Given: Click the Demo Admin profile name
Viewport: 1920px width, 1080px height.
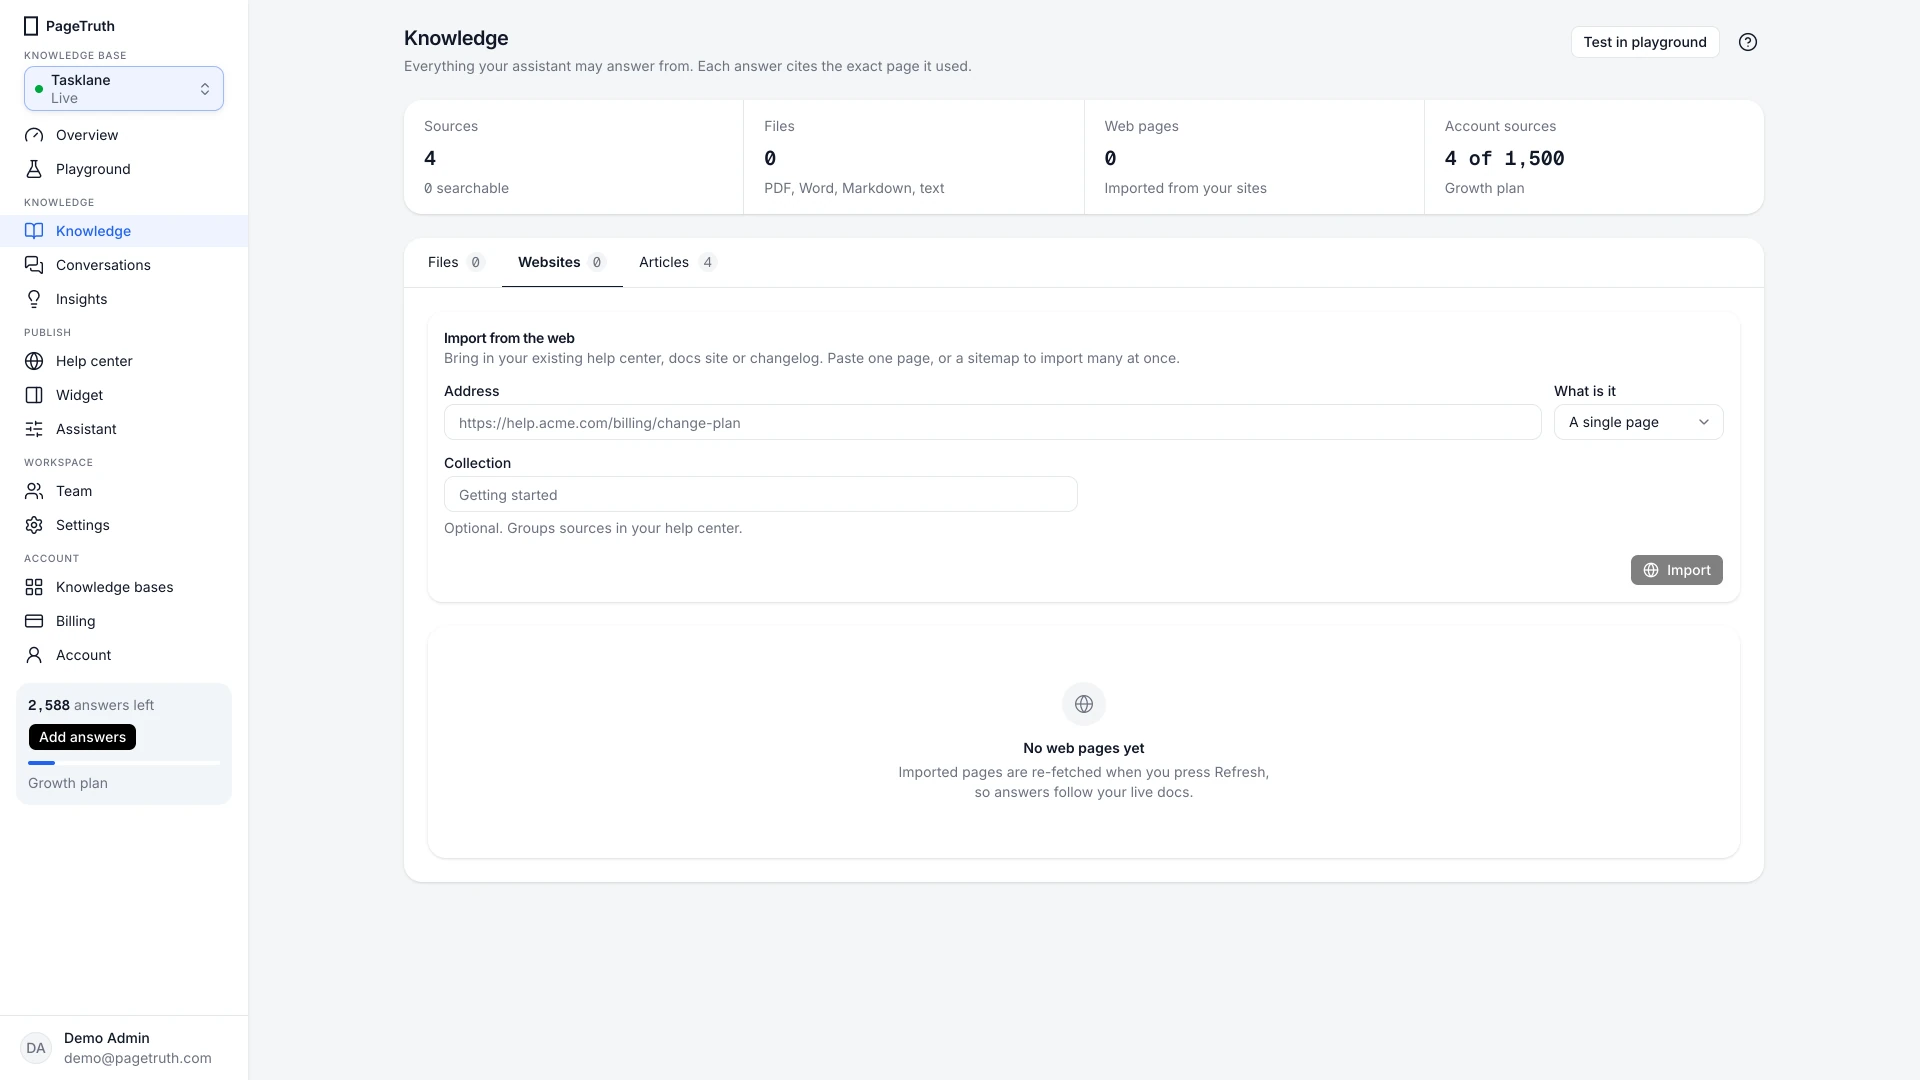Looking at the screenshot, I should point(107,1038).
